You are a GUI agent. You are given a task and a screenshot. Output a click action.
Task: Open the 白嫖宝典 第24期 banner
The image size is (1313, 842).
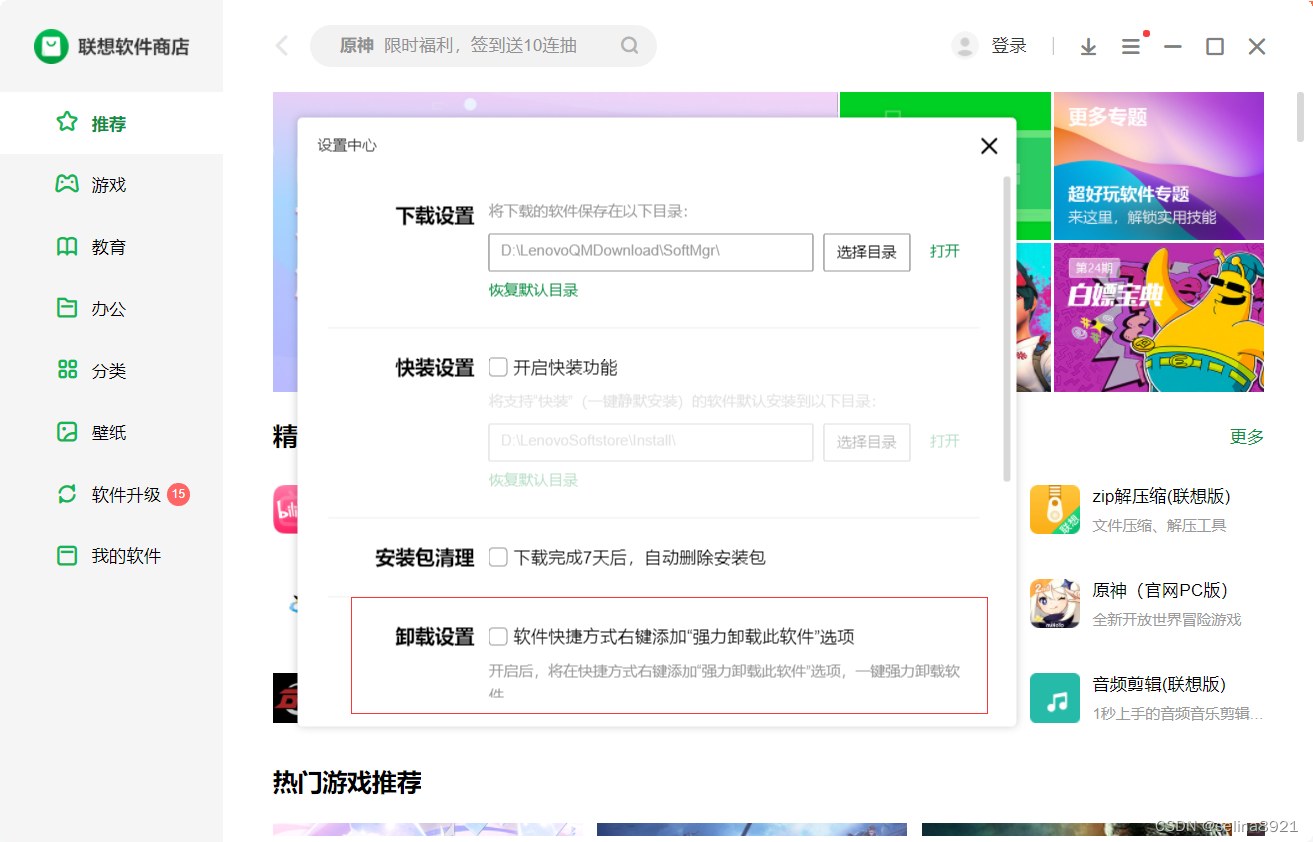[1158, 317]
